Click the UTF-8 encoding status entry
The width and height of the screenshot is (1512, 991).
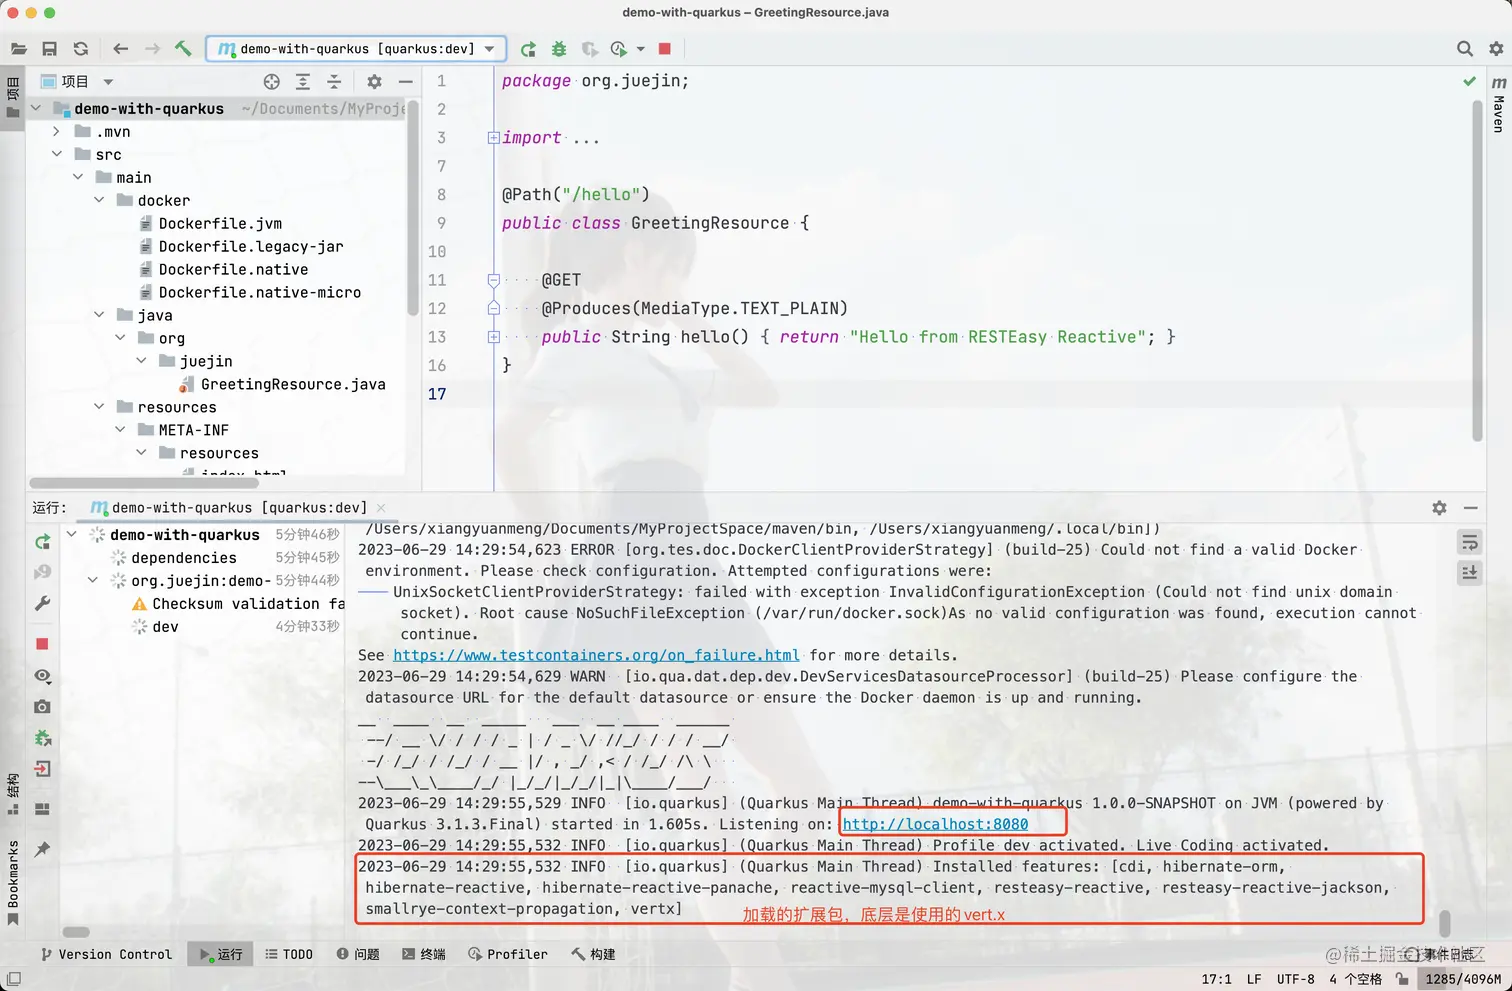click(1295, 979)
